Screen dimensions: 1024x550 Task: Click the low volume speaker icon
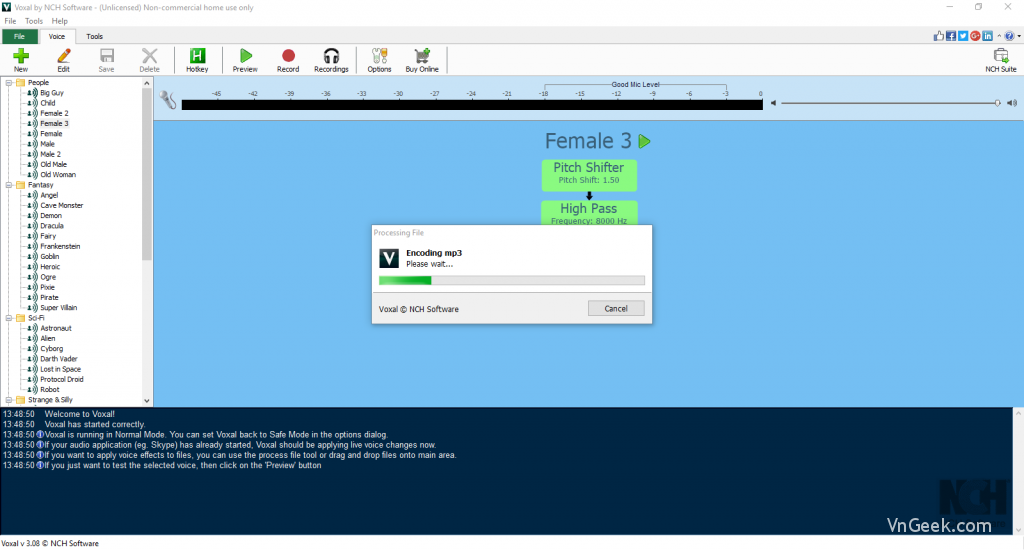773,103
